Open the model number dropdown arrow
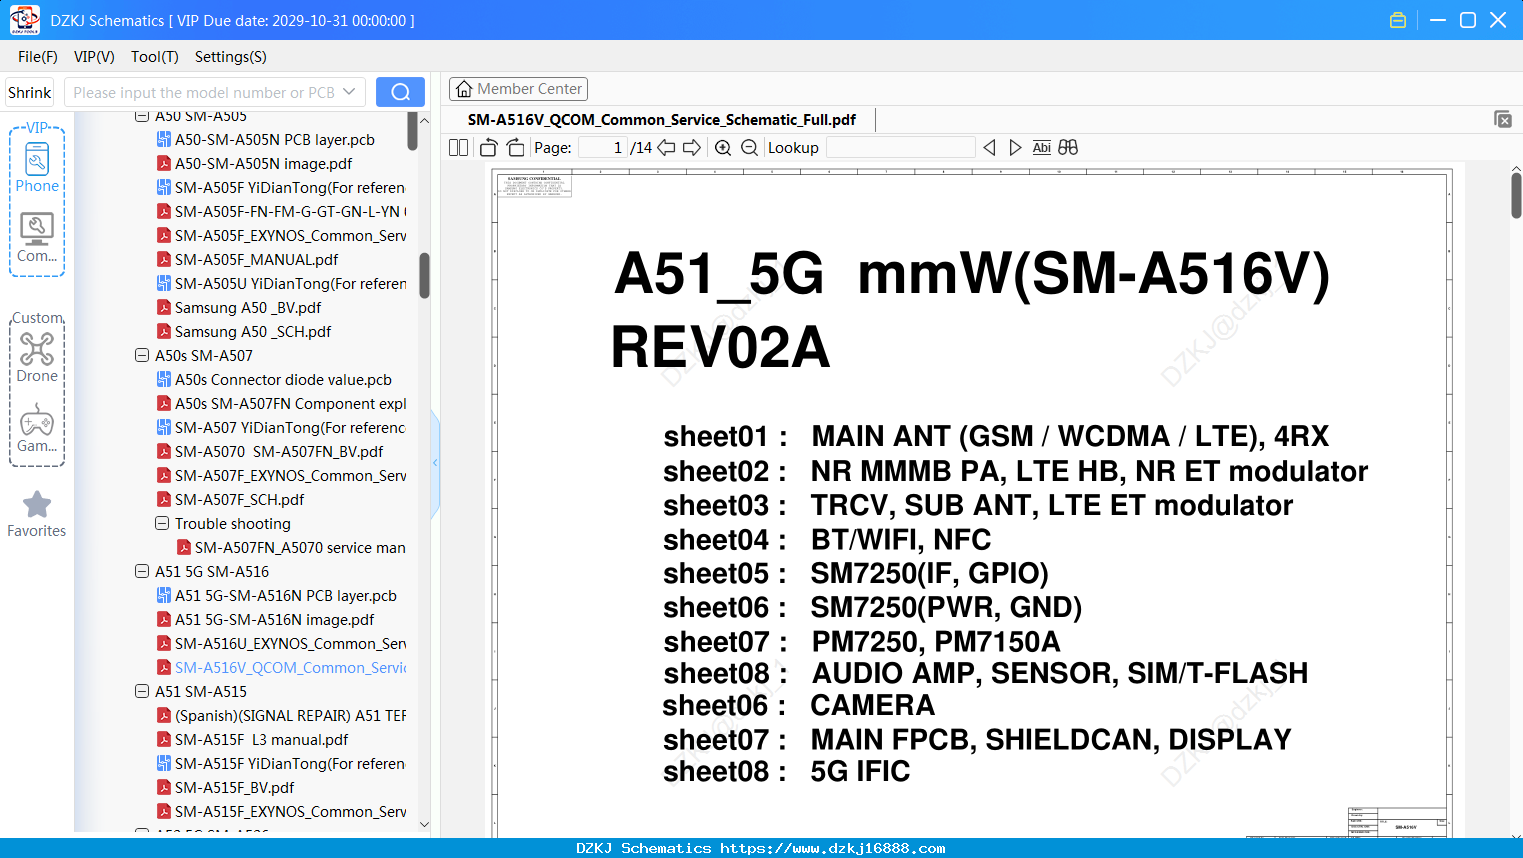The height and width of the screenshot is (858, 1523). tap(349, 92)
